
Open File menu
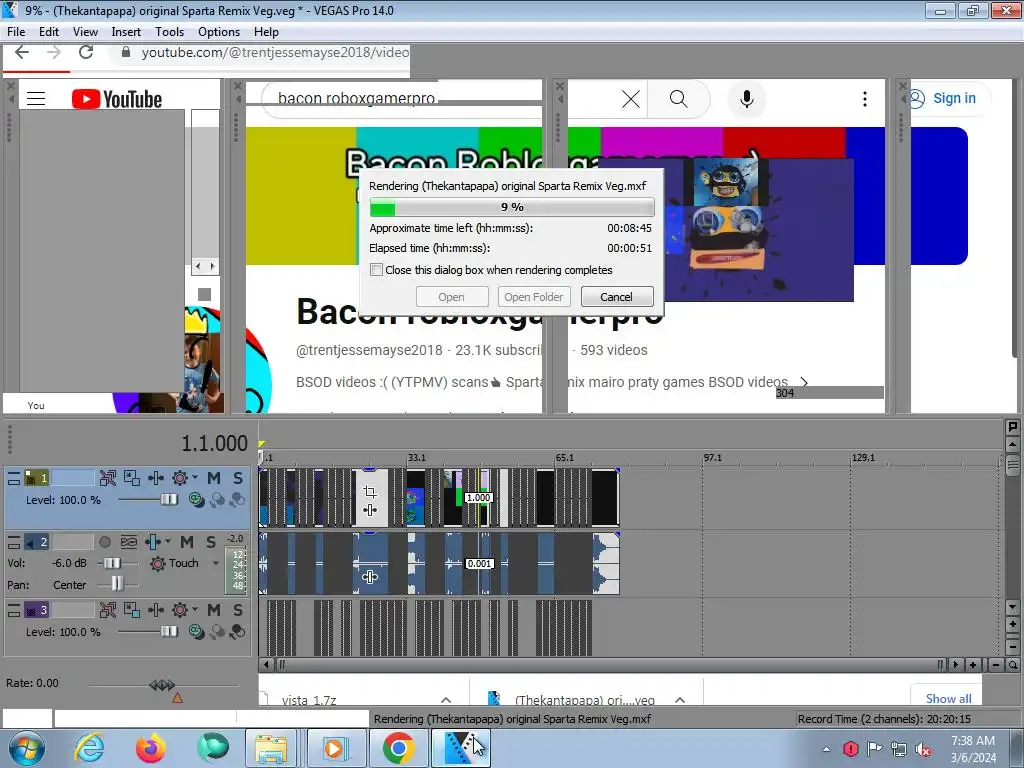point(16,32)
